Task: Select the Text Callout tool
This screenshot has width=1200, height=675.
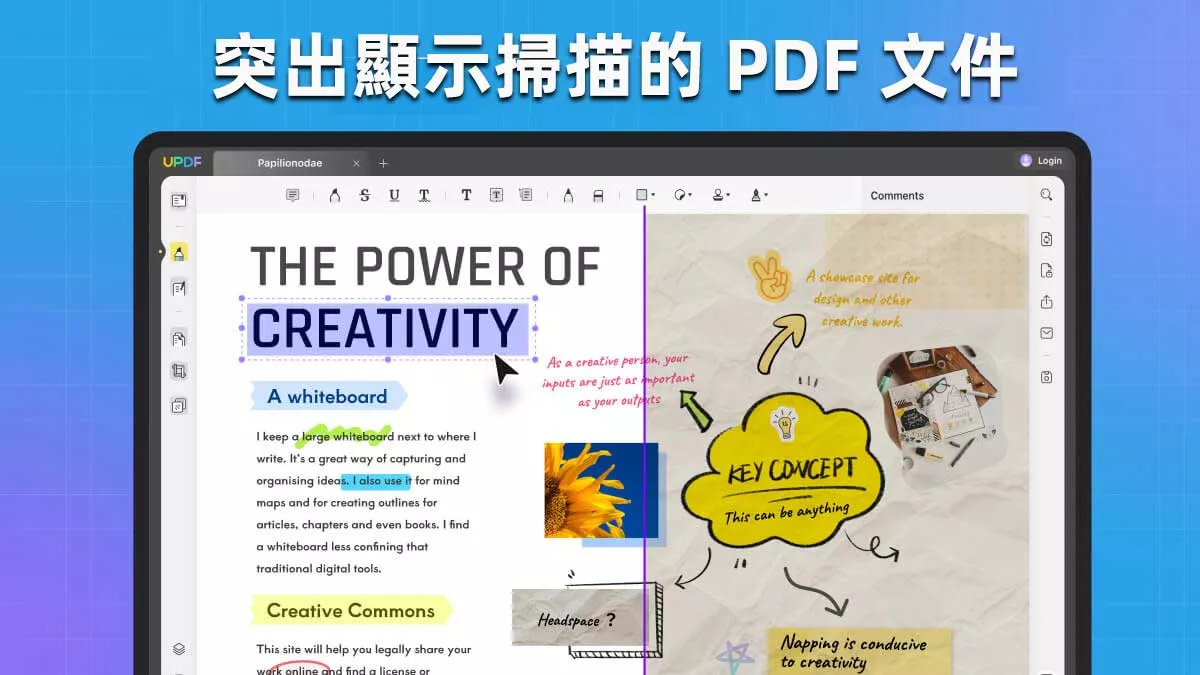Action: 526,196
